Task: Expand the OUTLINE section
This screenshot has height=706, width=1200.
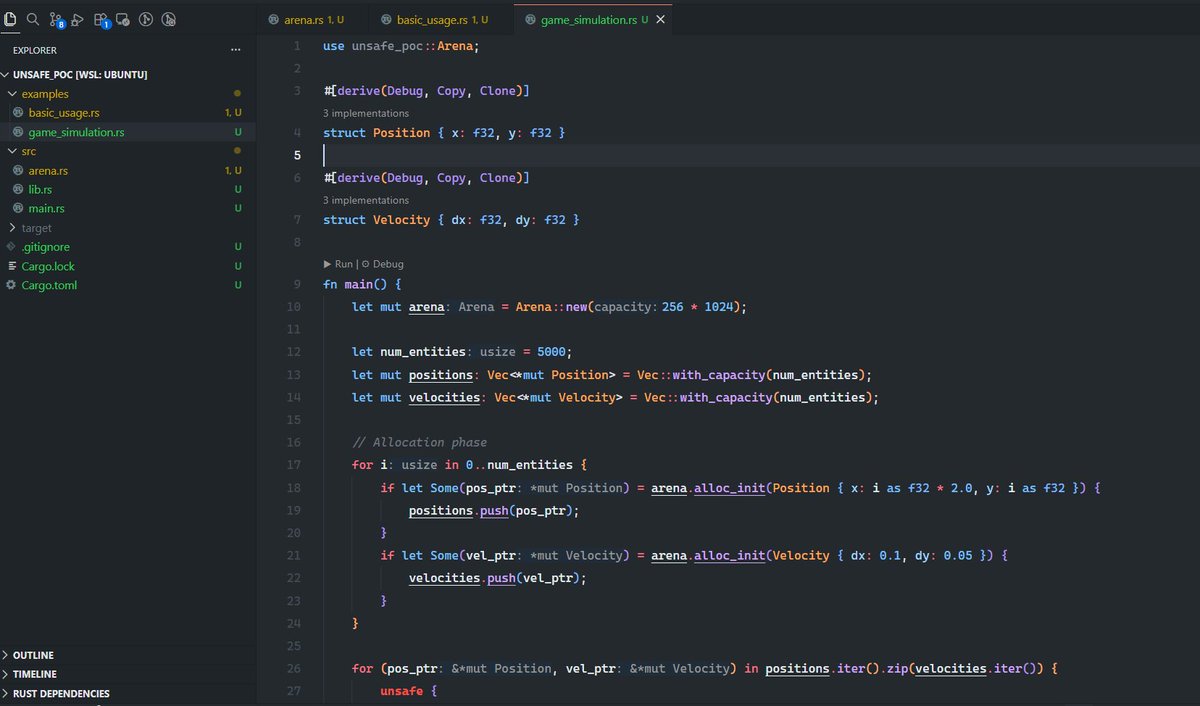Action: pyautogui.click(x=34, y=655)
